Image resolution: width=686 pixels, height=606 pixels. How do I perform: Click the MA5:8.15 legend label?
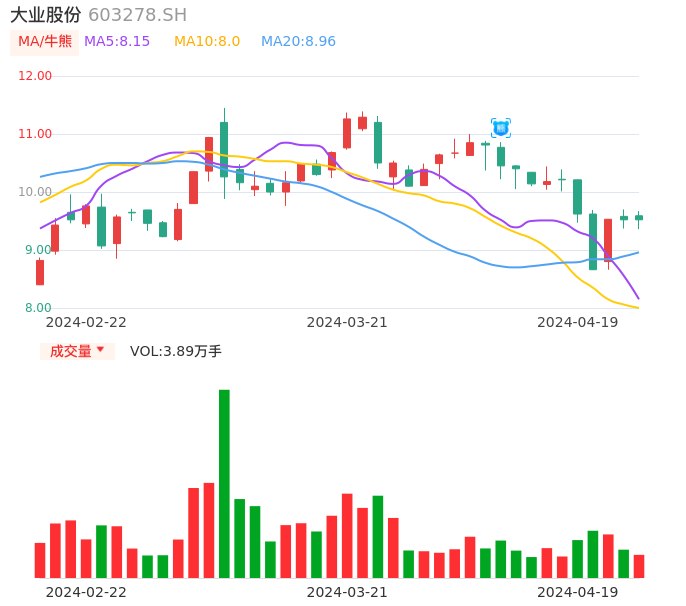coord(117,42)
